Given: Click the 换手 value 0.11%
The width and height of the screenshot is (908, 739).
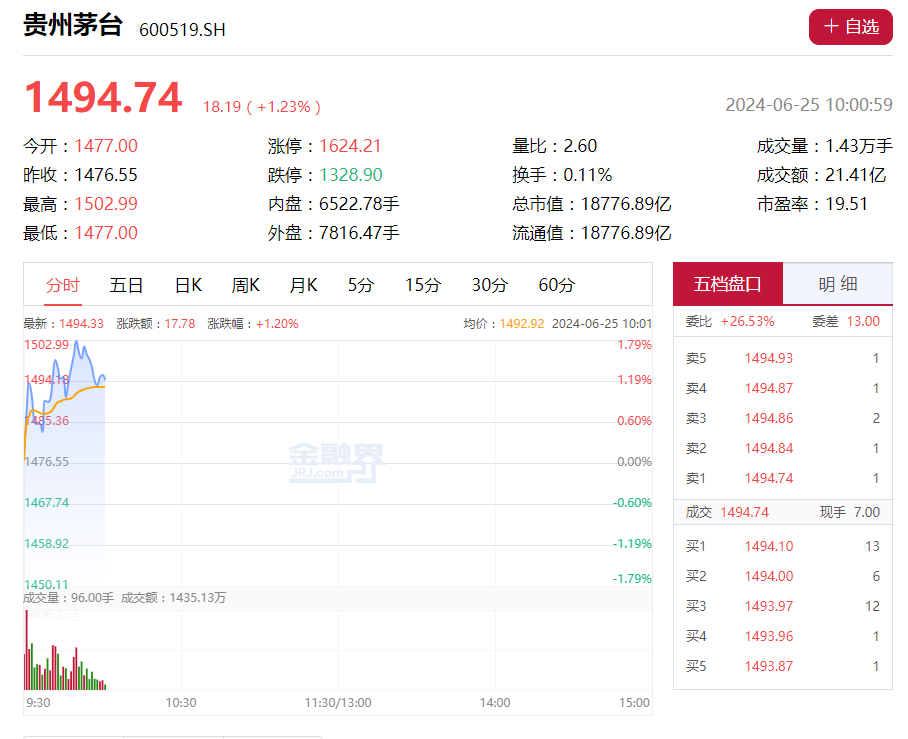Looking at the screenshot, I should tap(588, 175).
